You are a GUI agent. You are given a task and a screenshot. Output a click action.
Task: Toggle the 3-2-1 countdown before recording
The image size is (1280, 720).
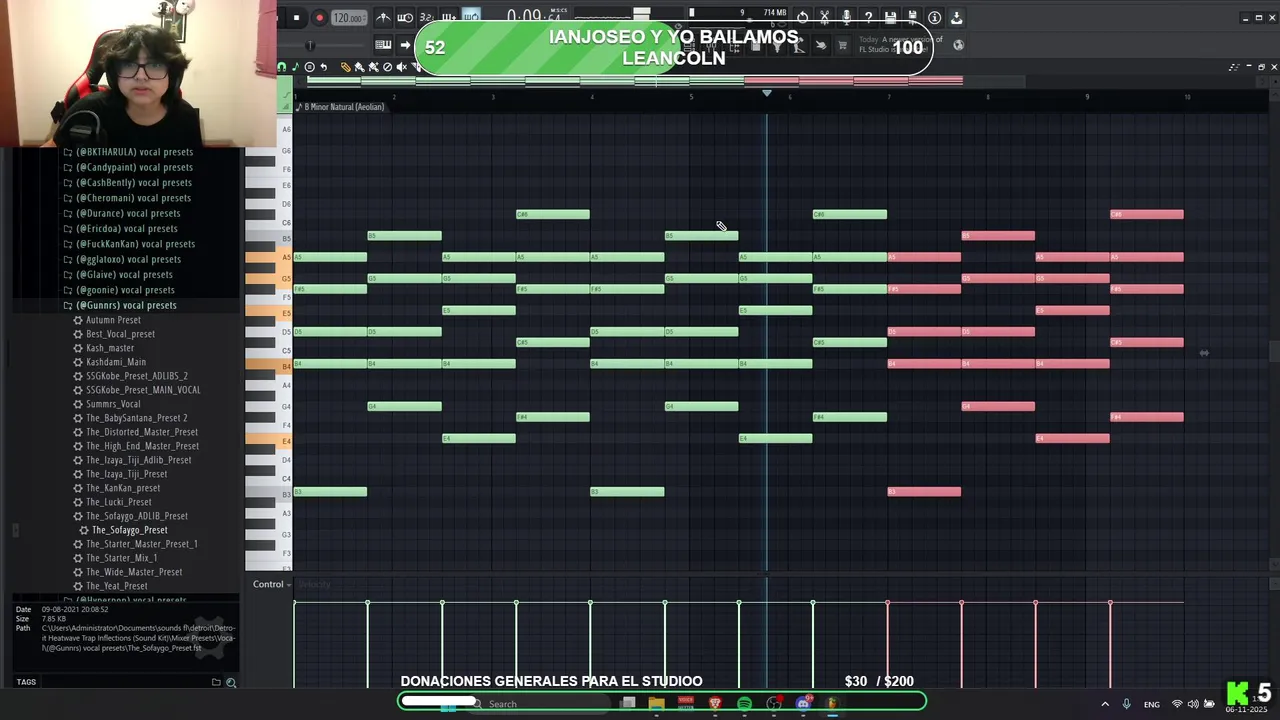[427, 18]
